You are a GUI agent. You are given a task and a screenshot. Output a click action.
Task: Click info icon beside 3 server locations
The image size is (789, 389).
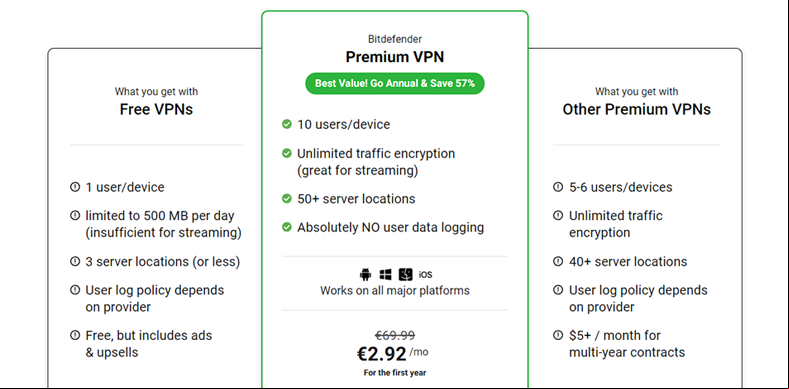pyautogui.click(x=75, y=261)
